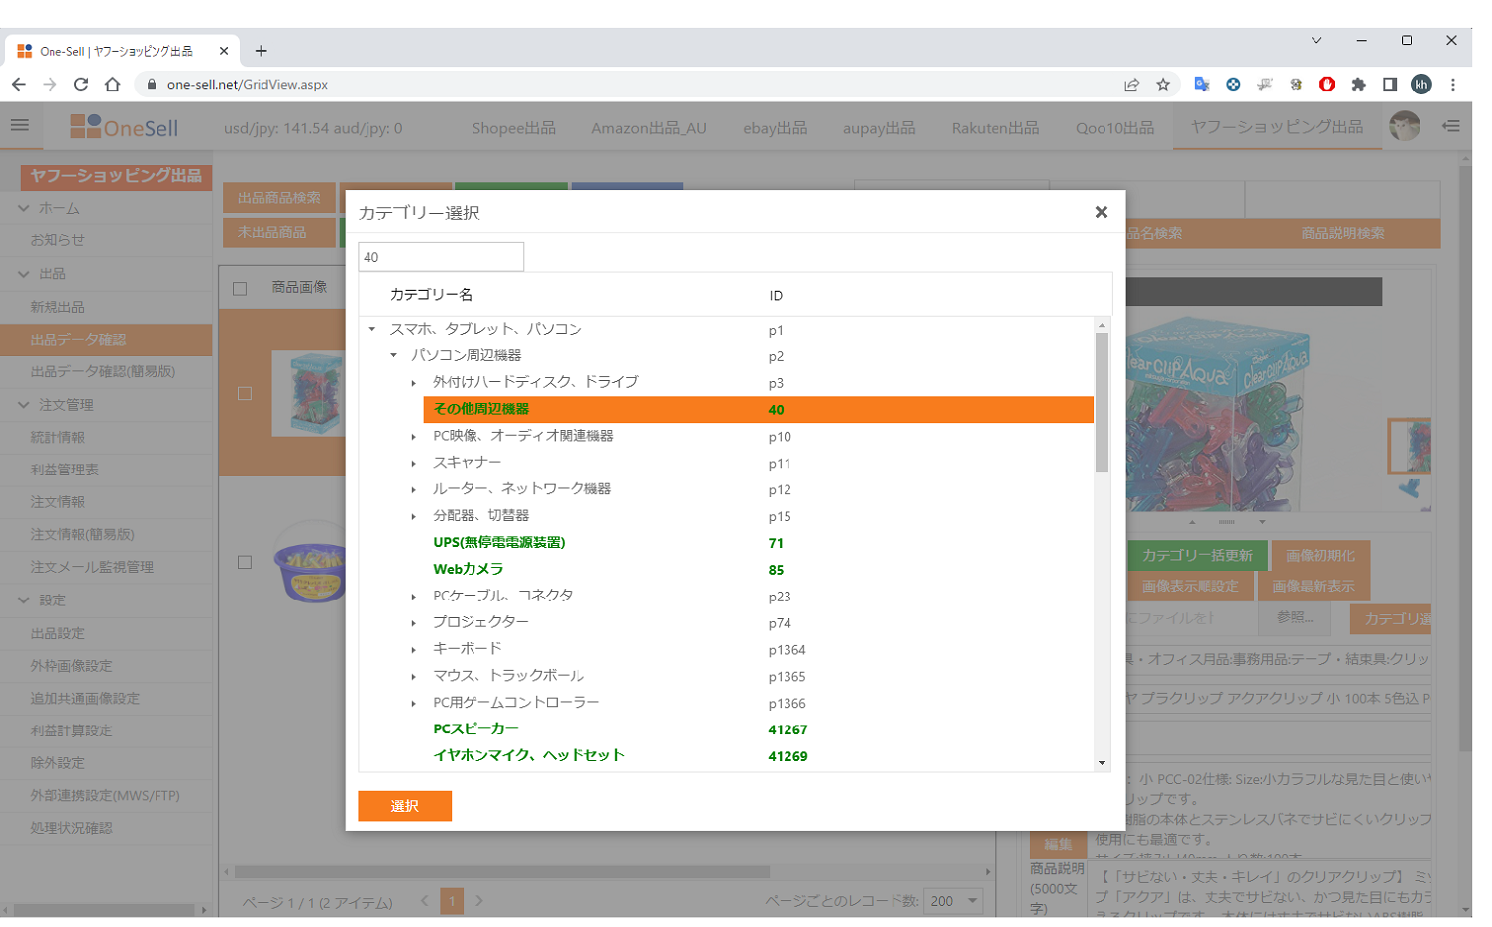Expand the 外付けハードディスク、ドライブ category node
1492x927 pixels.
coord(416,383)
